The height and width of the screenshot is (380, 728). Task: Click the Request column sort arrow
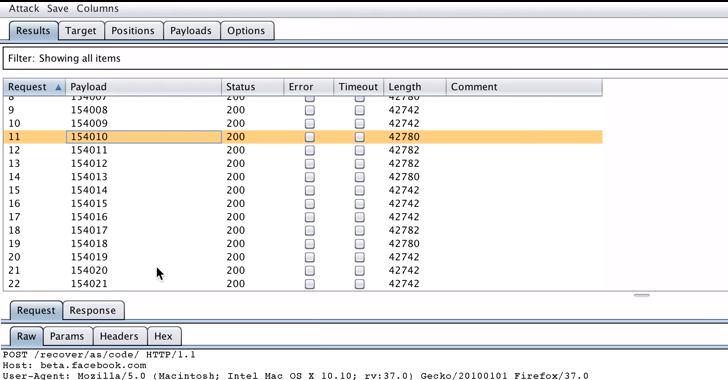pyautogui.click(x=58, y=87)
